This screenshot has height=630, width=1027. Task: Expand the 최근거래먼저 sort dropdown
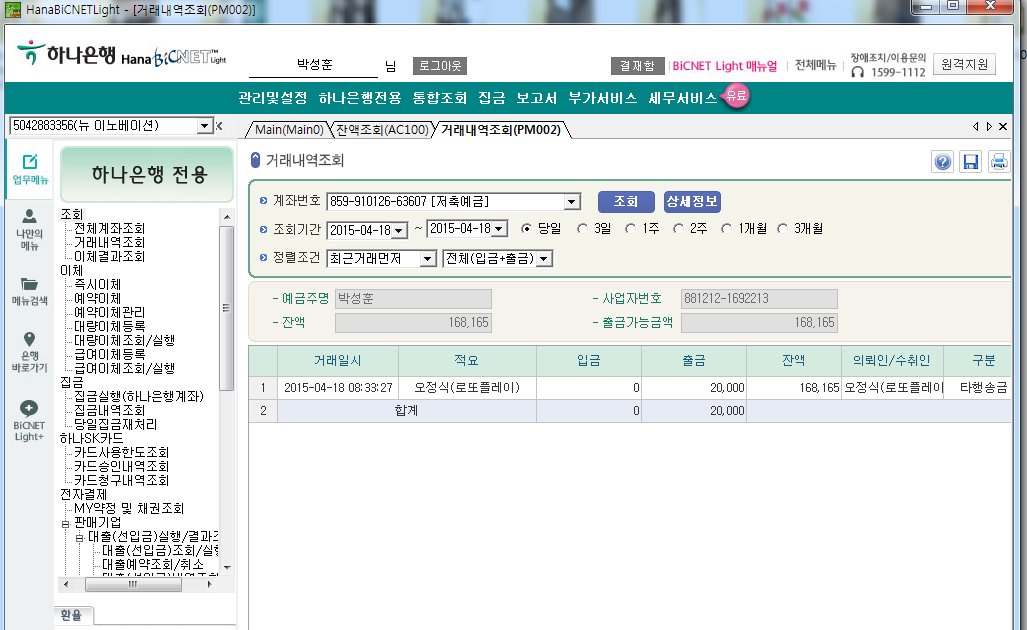[427, 259]
